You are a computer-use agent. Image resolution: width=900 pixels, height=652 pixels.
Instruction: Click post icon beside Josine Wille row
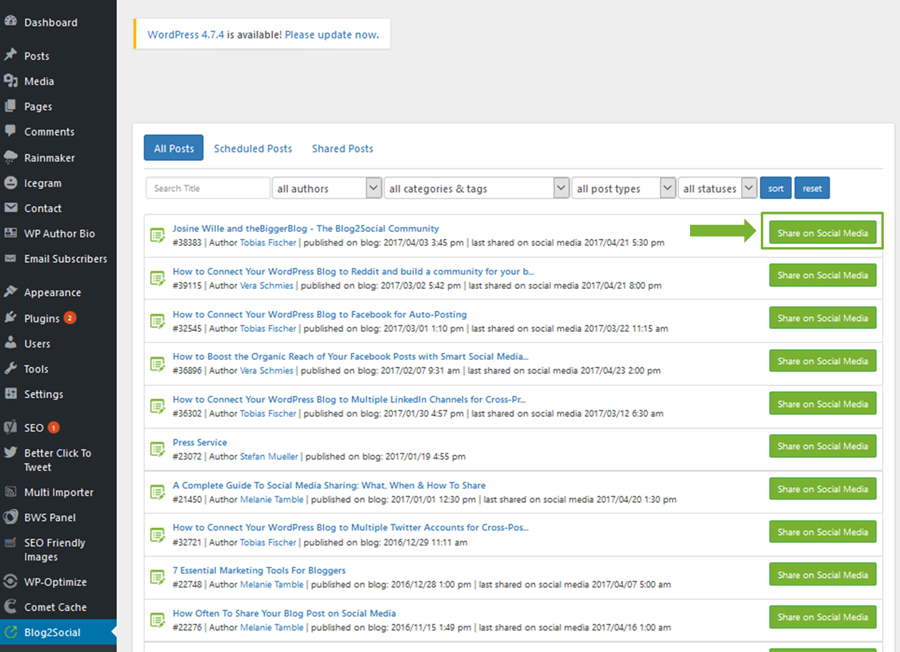157,235
